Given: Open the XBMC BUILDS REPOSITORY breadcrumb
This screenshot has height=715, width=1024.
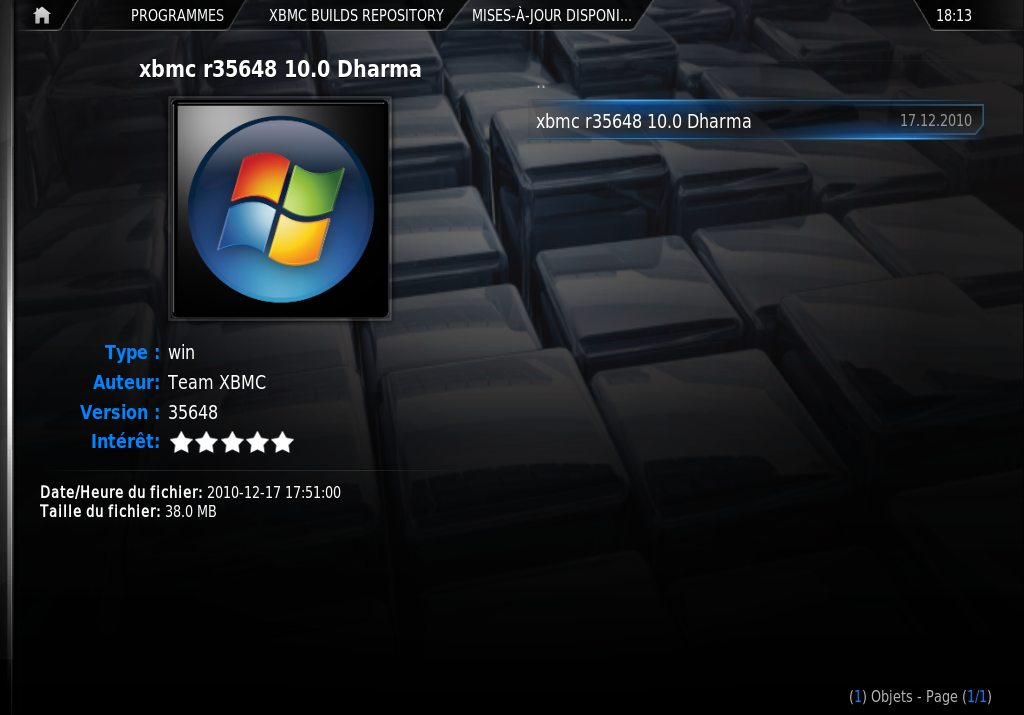Looking at the screenshot, I should [356, 16].
